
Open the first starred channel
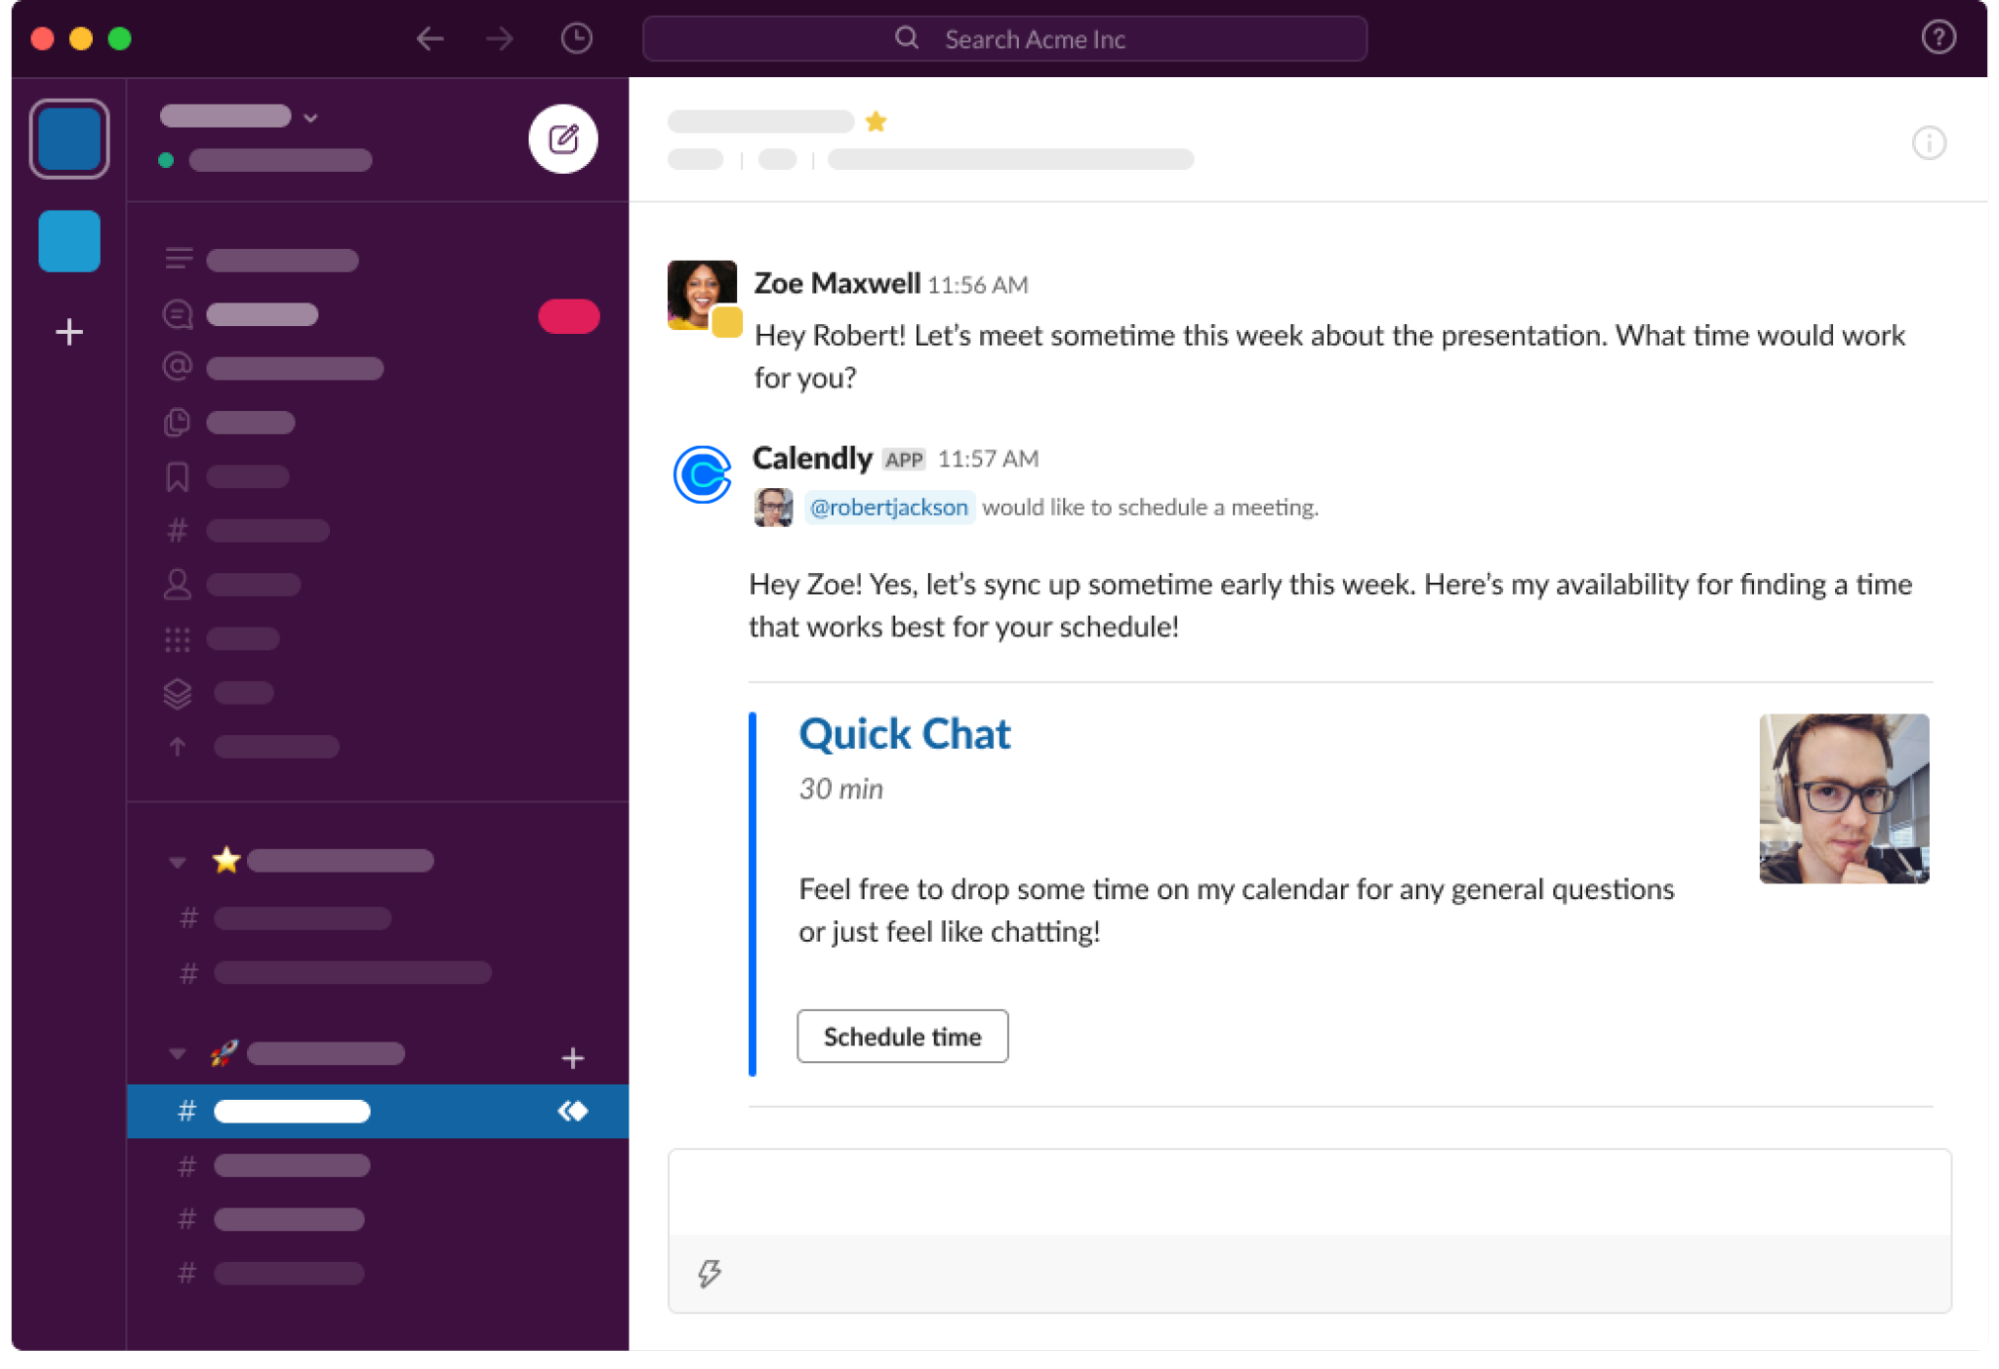coord(302,918)
